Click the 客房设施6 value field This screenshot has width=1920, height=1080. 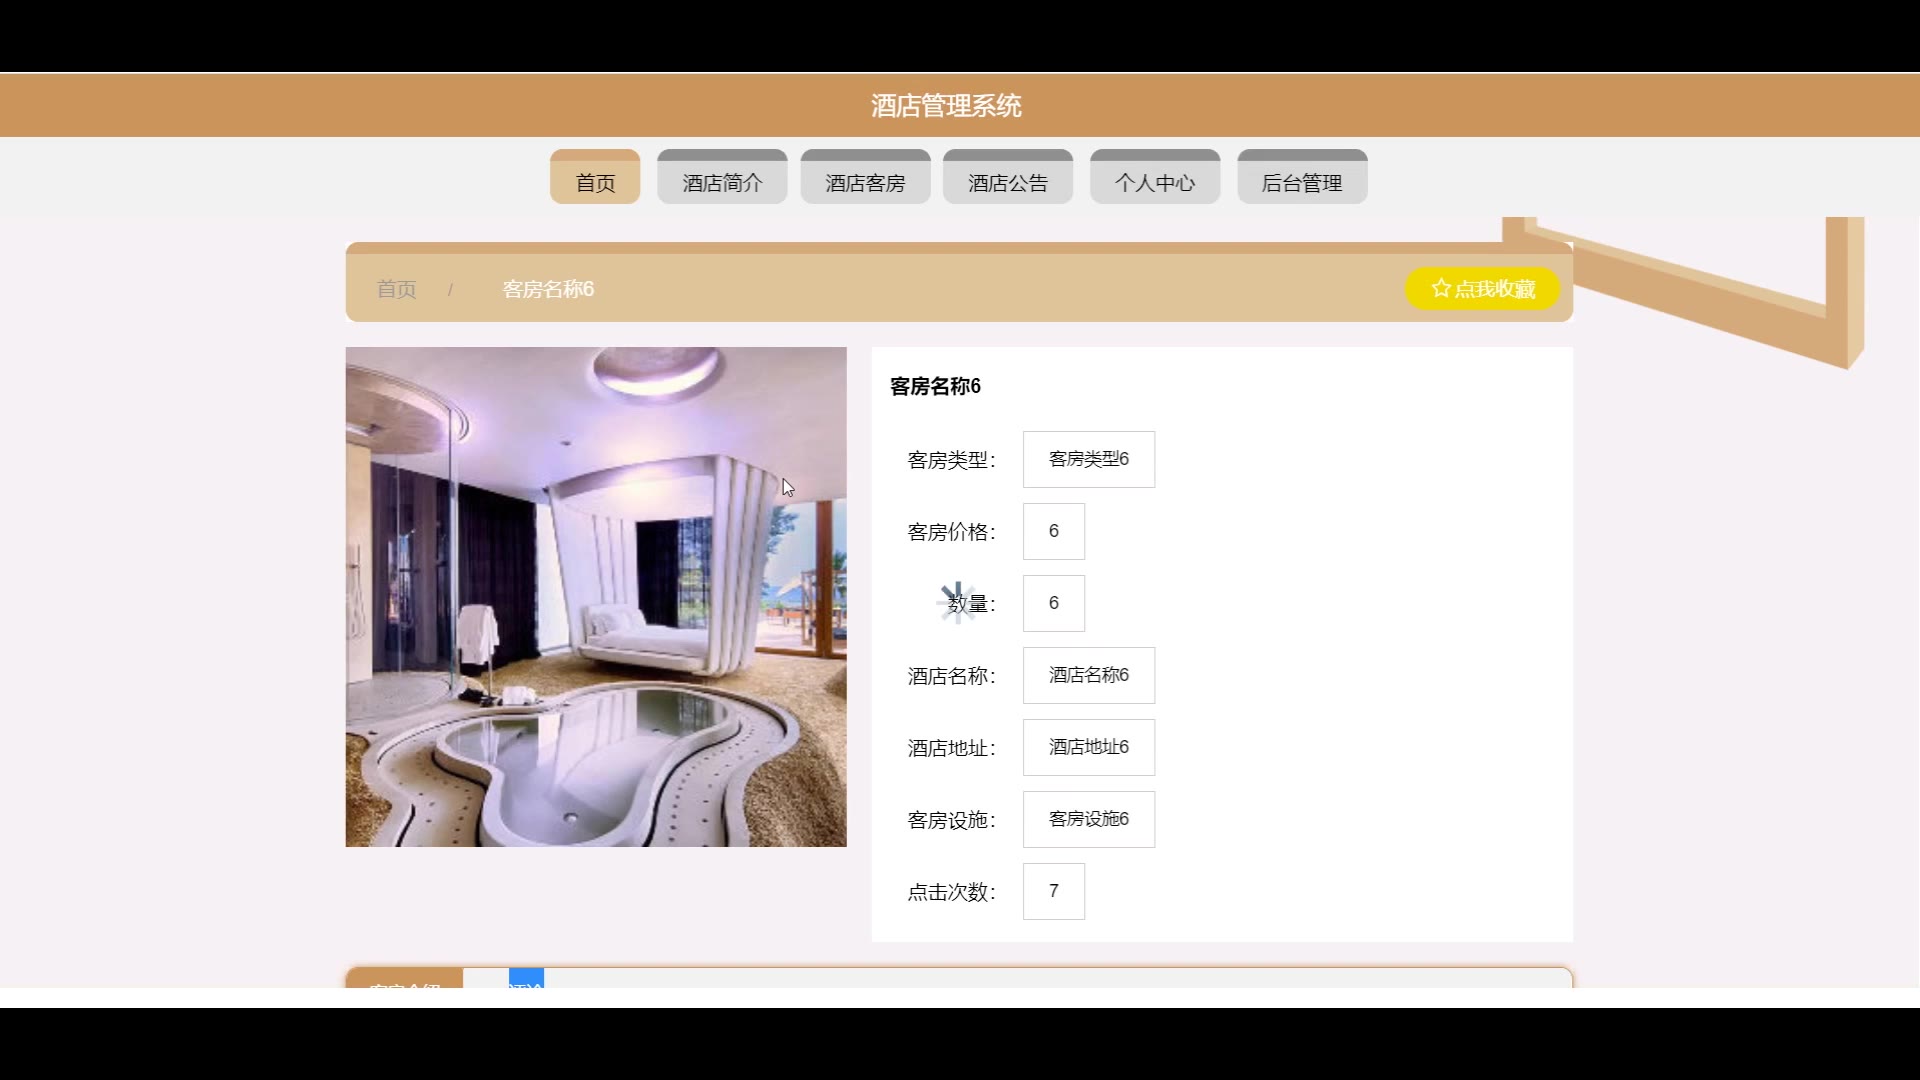pos(1088,820)
